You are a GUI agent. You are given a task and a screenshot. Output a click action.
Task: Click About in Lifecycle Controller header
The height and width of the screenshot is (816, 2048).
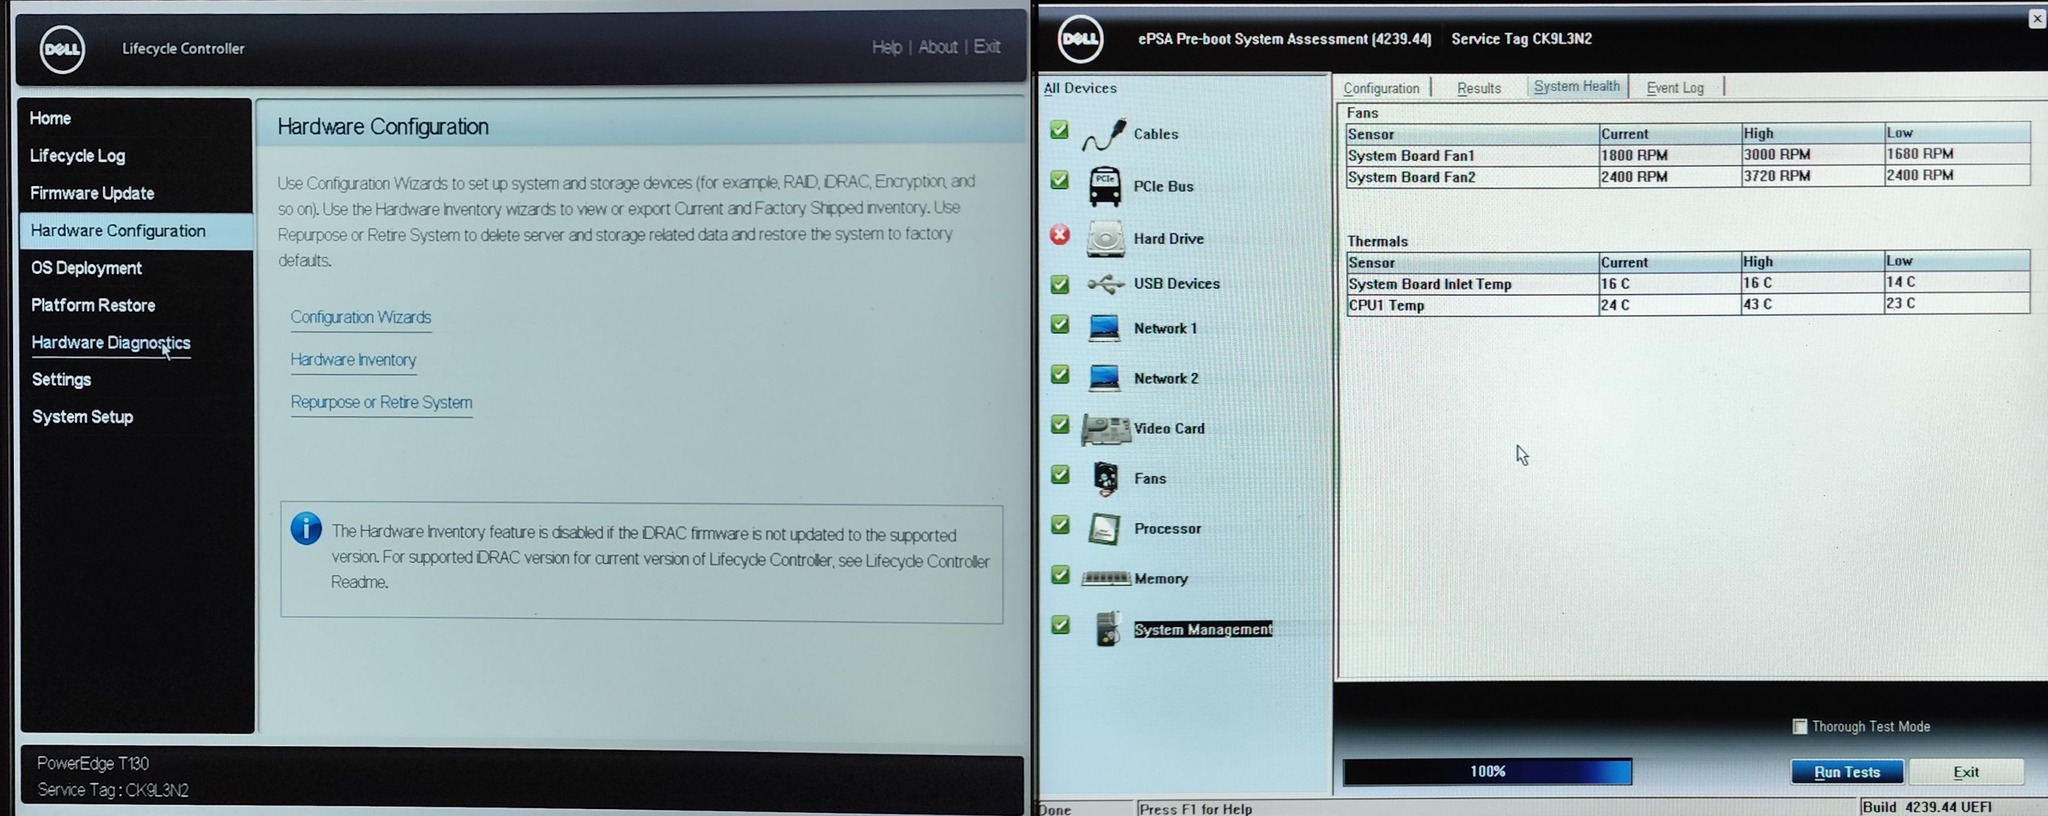click(x=938, y=47)
